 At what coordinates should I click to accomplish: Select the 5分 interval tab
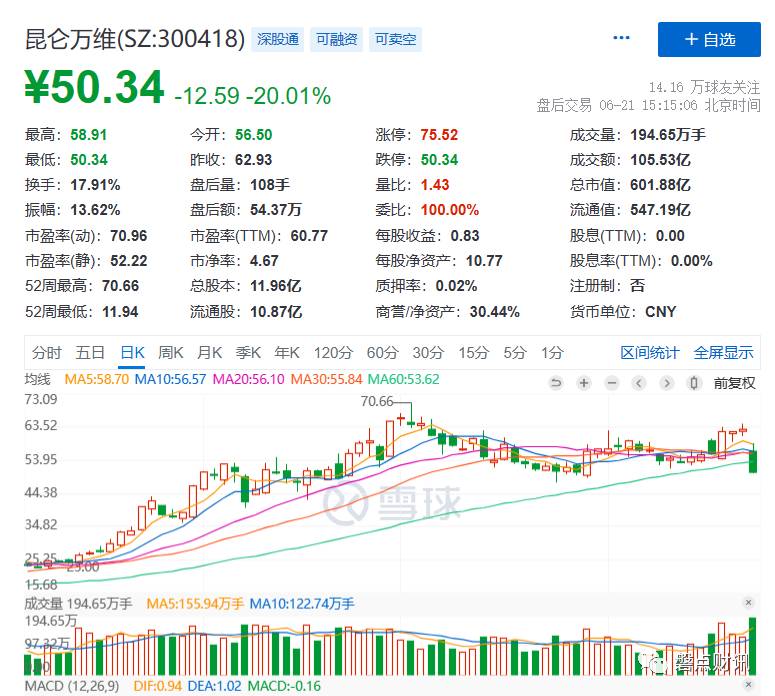click(515, 352)
